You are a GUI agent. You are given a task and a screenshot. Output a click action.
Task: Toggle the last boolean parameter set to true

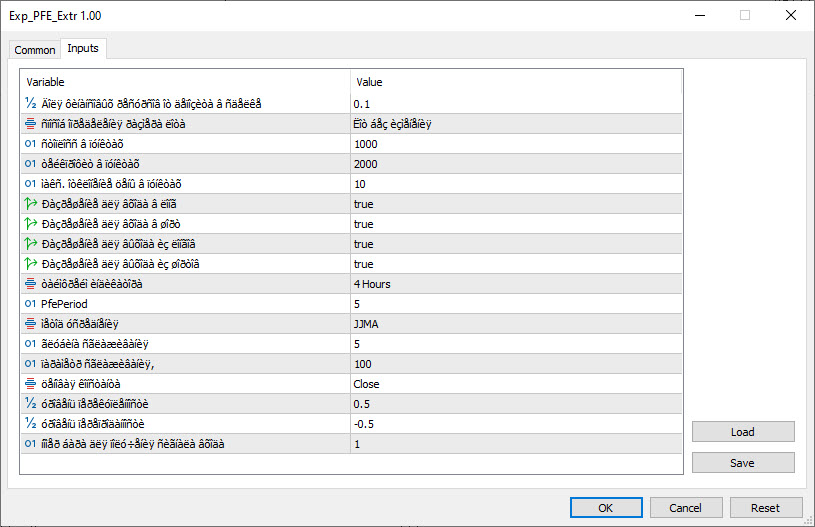[363, 264]
